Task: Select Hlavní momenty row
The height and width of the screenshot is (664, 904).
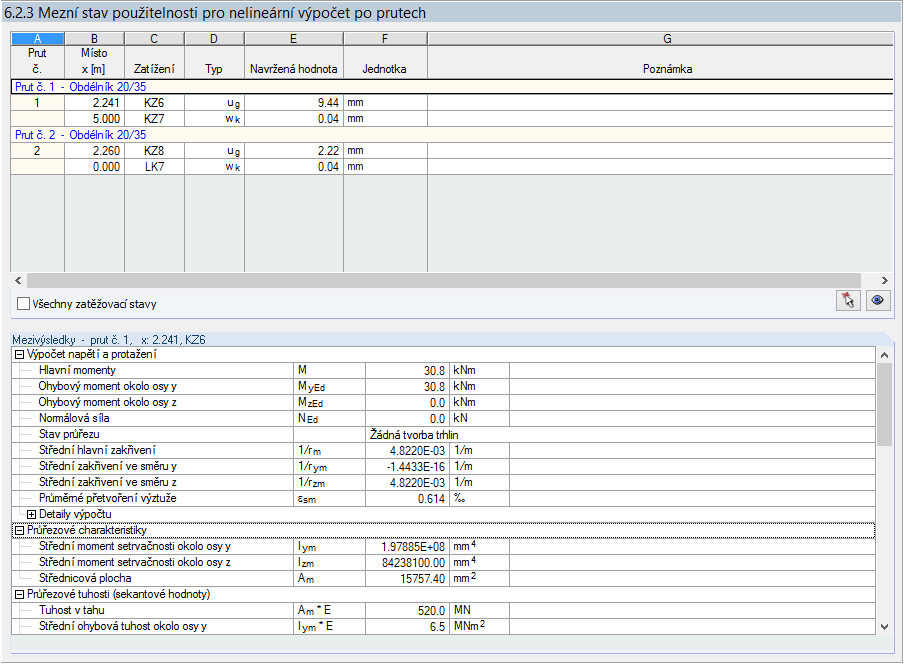Action: [443, 371]
